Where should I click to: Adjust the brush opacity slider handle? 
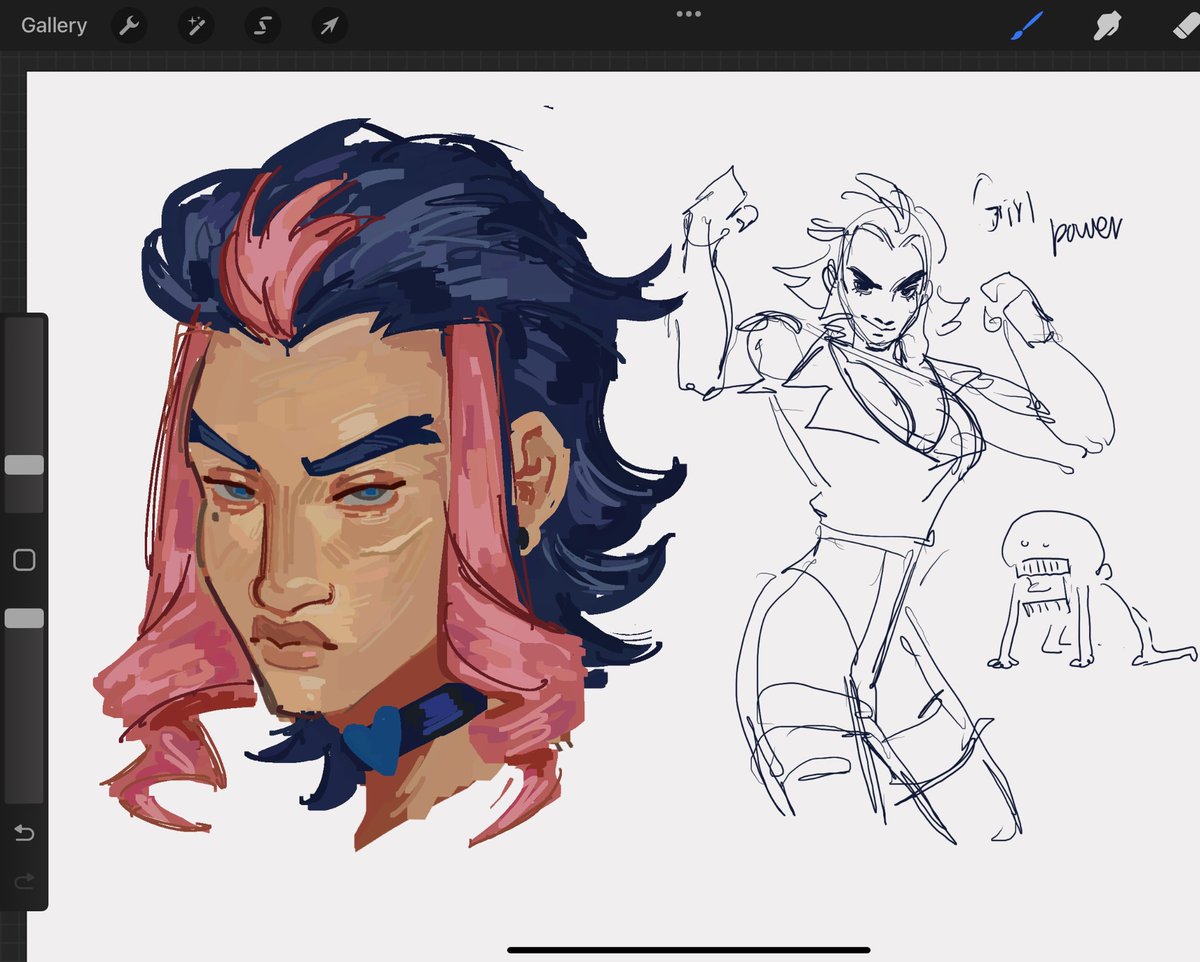[x=24, y=618]
